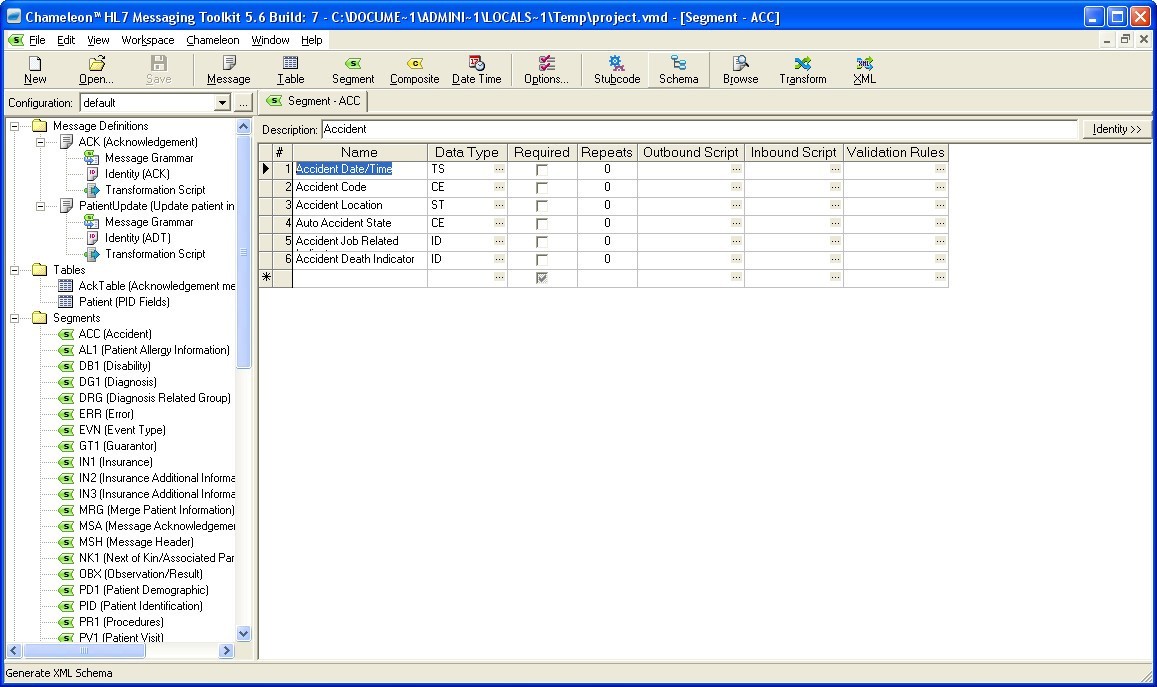Toggle Required for Accident Date/Time
The image size is (1157, 687).
(542, 170)
